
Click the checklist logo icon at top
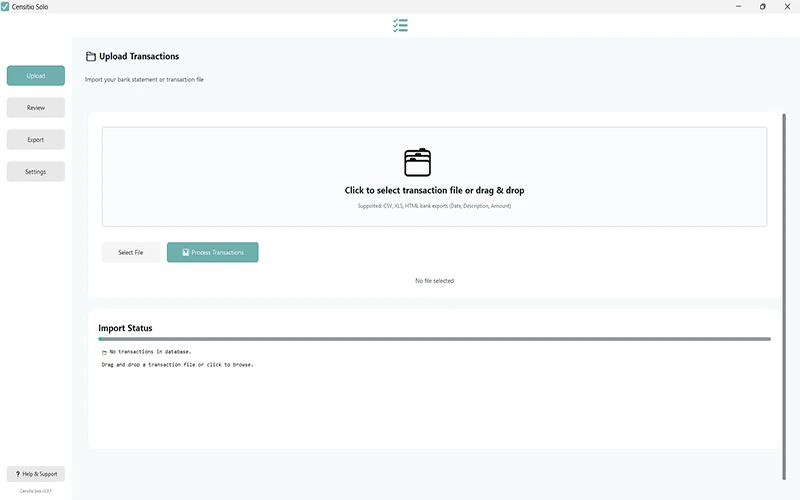coord(400,26)
